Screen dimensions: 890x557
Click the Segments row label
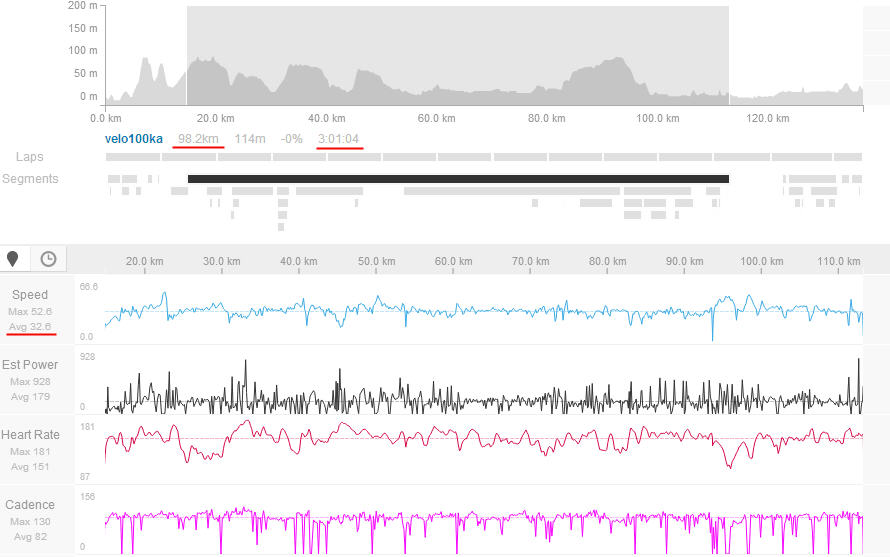[x=30, y=179]
